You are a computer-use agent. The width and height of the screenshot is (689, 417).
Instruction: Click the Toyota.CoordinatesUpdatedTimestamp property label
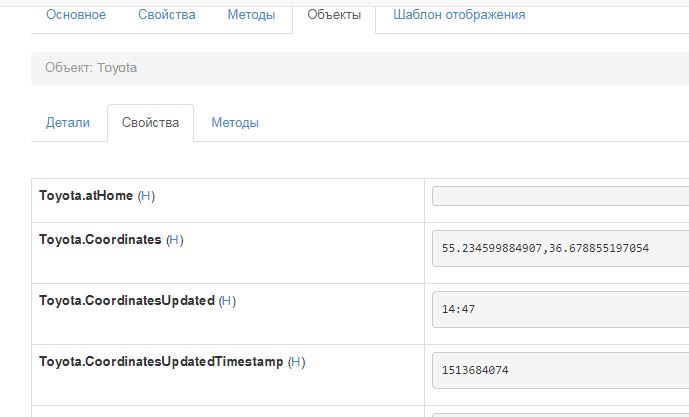(161, 362)
